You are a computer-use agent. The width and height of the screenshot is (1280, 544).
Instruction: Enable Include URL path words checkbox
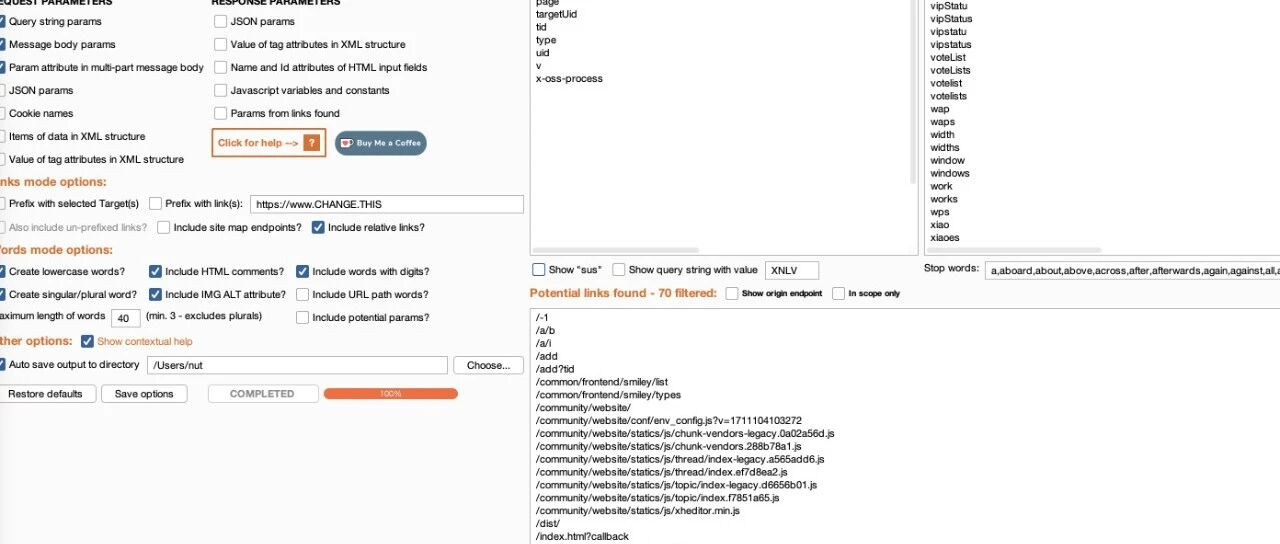click(302, 294)
